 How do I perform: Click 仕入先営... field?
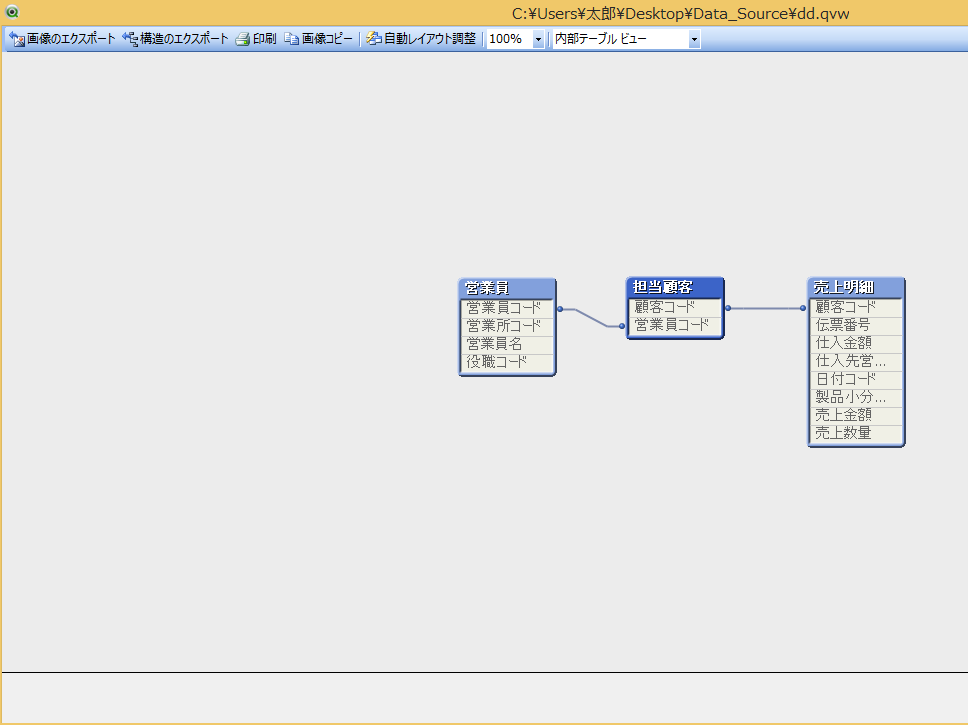point(856,361)
